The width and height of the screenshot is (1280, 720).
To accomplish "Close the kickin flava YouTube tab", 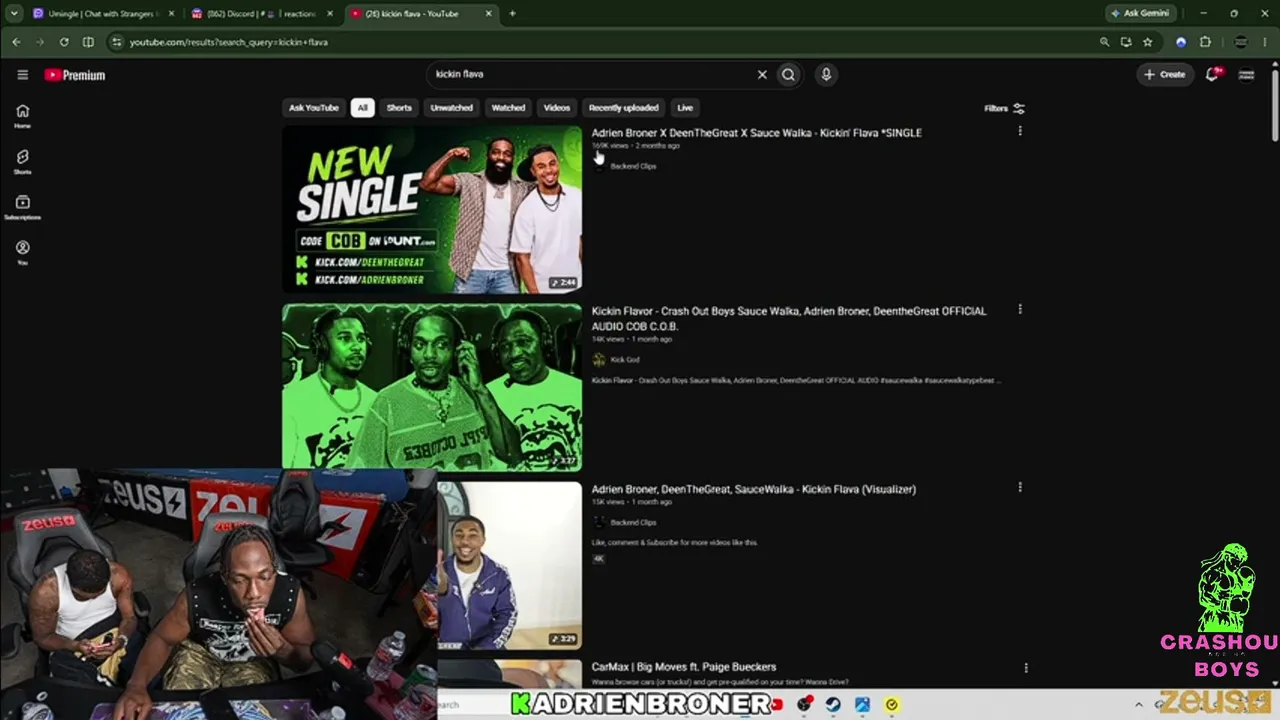I will point(489,13).
